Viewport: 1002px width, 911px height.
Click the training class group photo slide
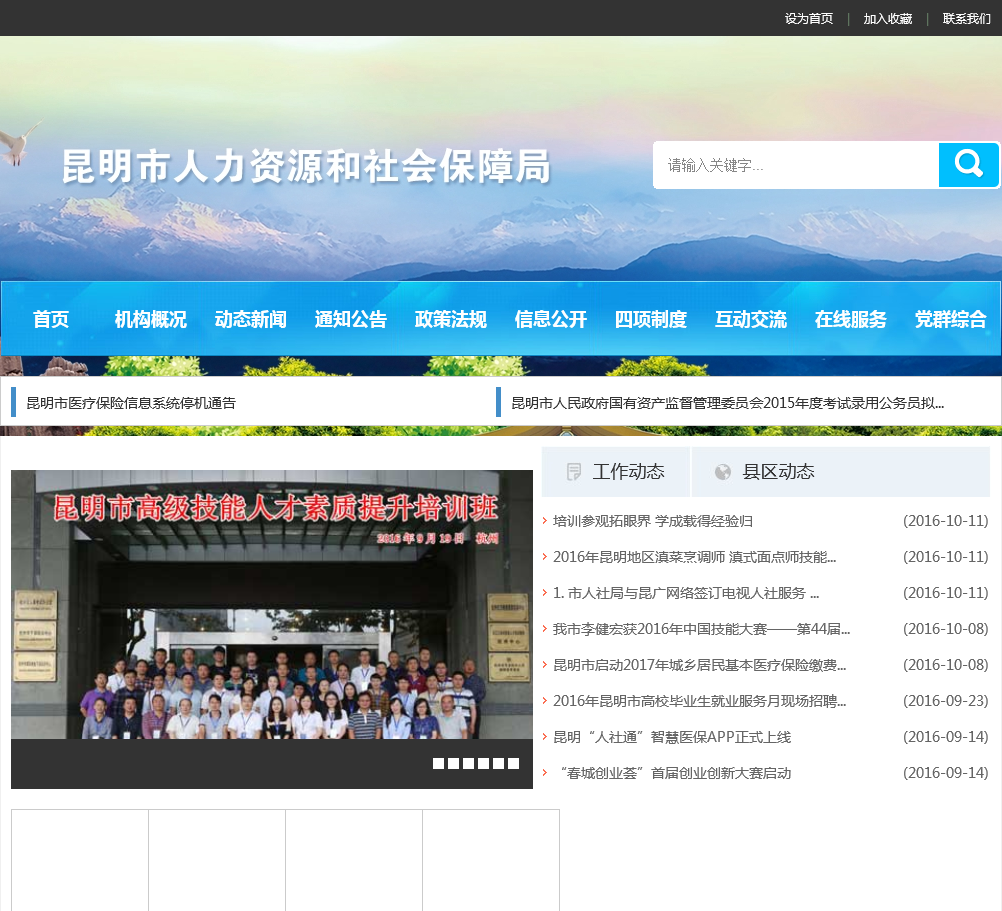click(272, 604)
